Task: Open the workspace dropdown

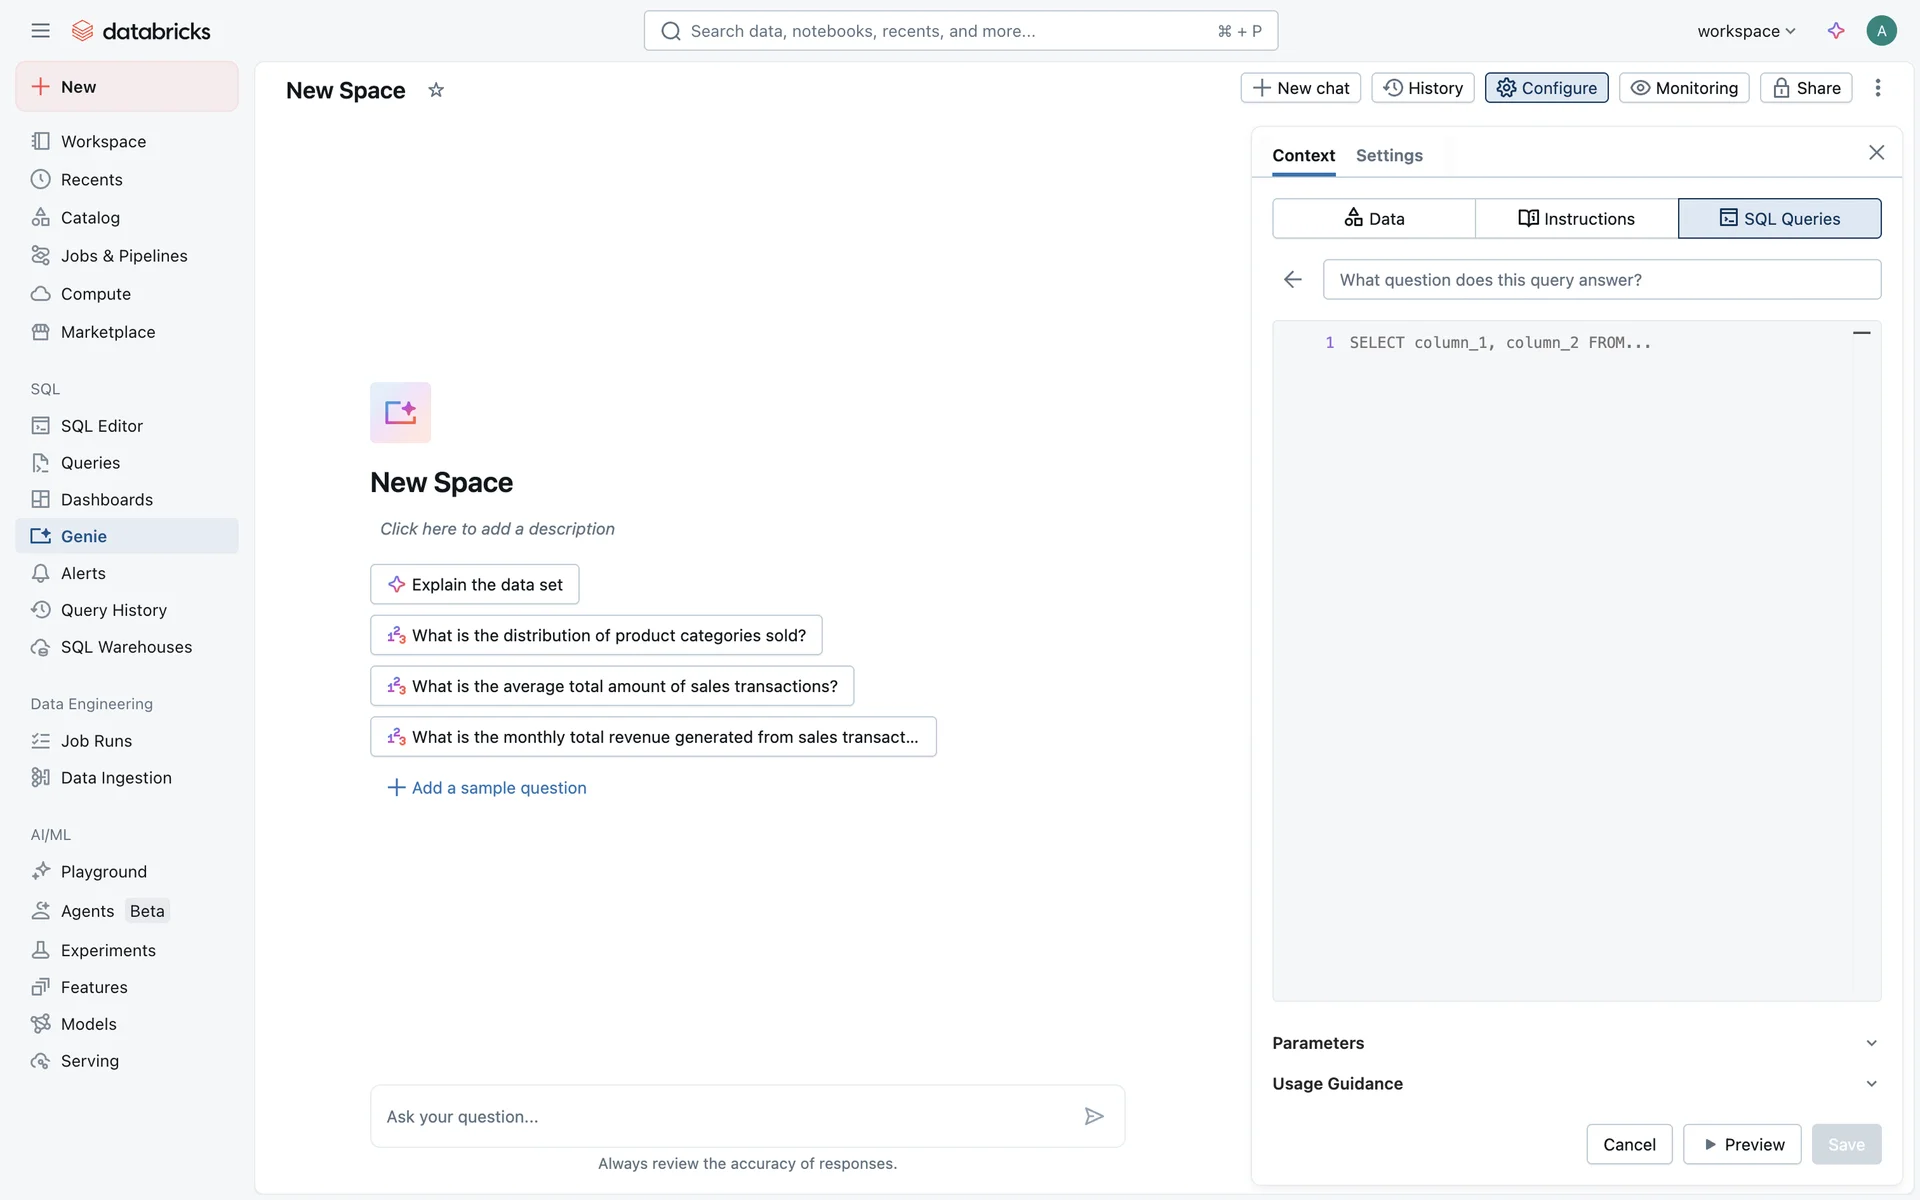Action: pyautogui.click(x=1746, y=31)
